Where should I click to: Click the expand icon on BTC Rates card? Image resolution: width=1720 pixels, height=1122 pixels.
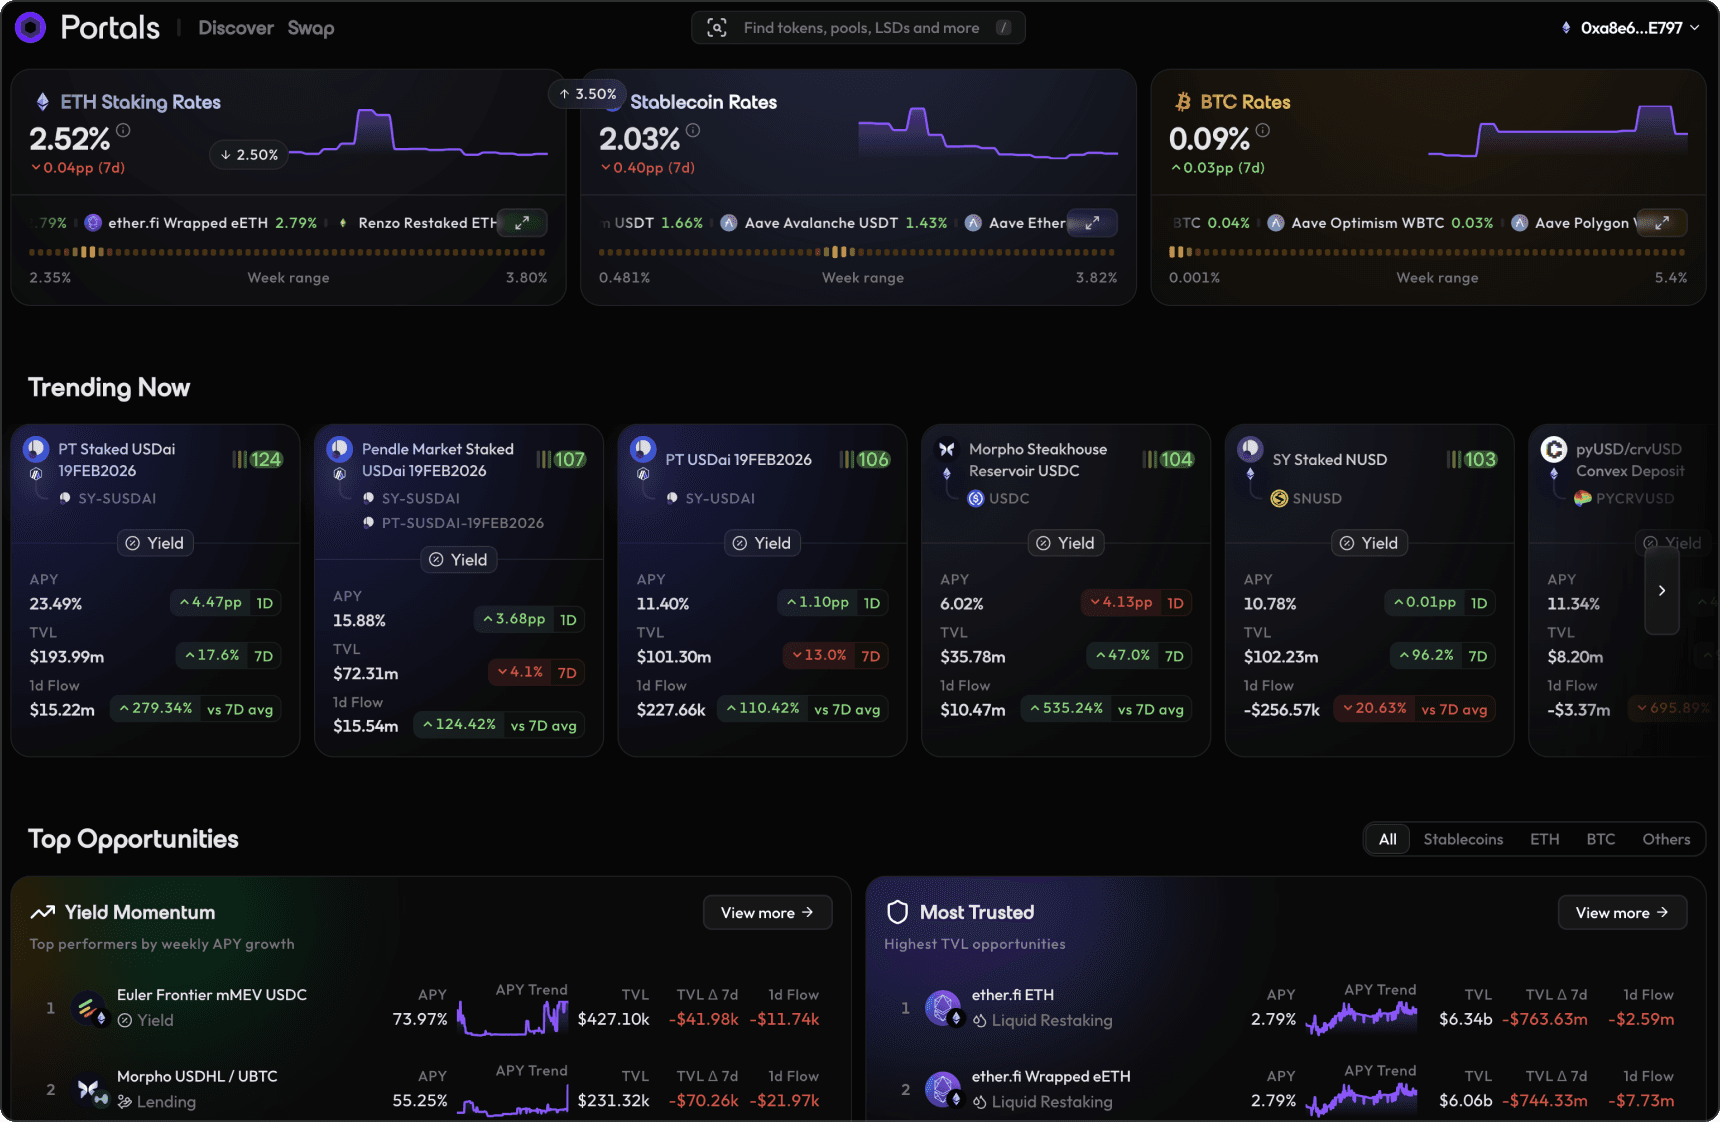pos(1663,222)
